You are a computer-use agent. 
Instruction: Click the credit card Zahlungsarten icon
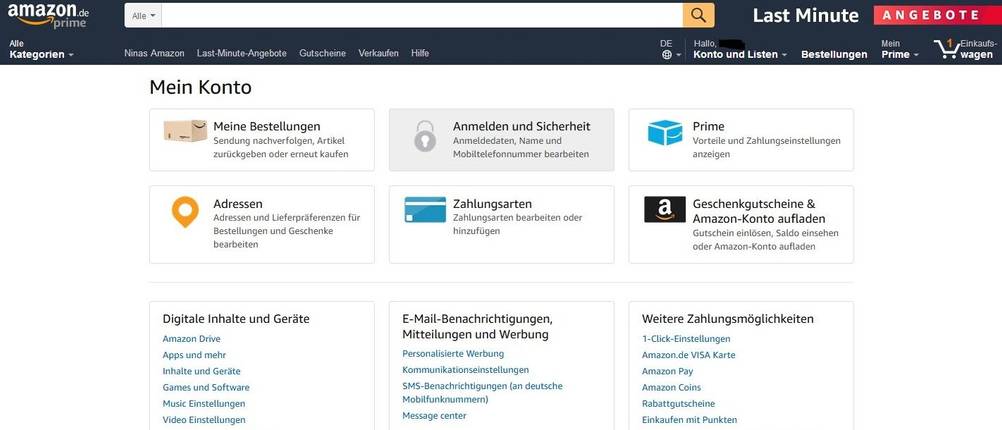coord(425,209)
